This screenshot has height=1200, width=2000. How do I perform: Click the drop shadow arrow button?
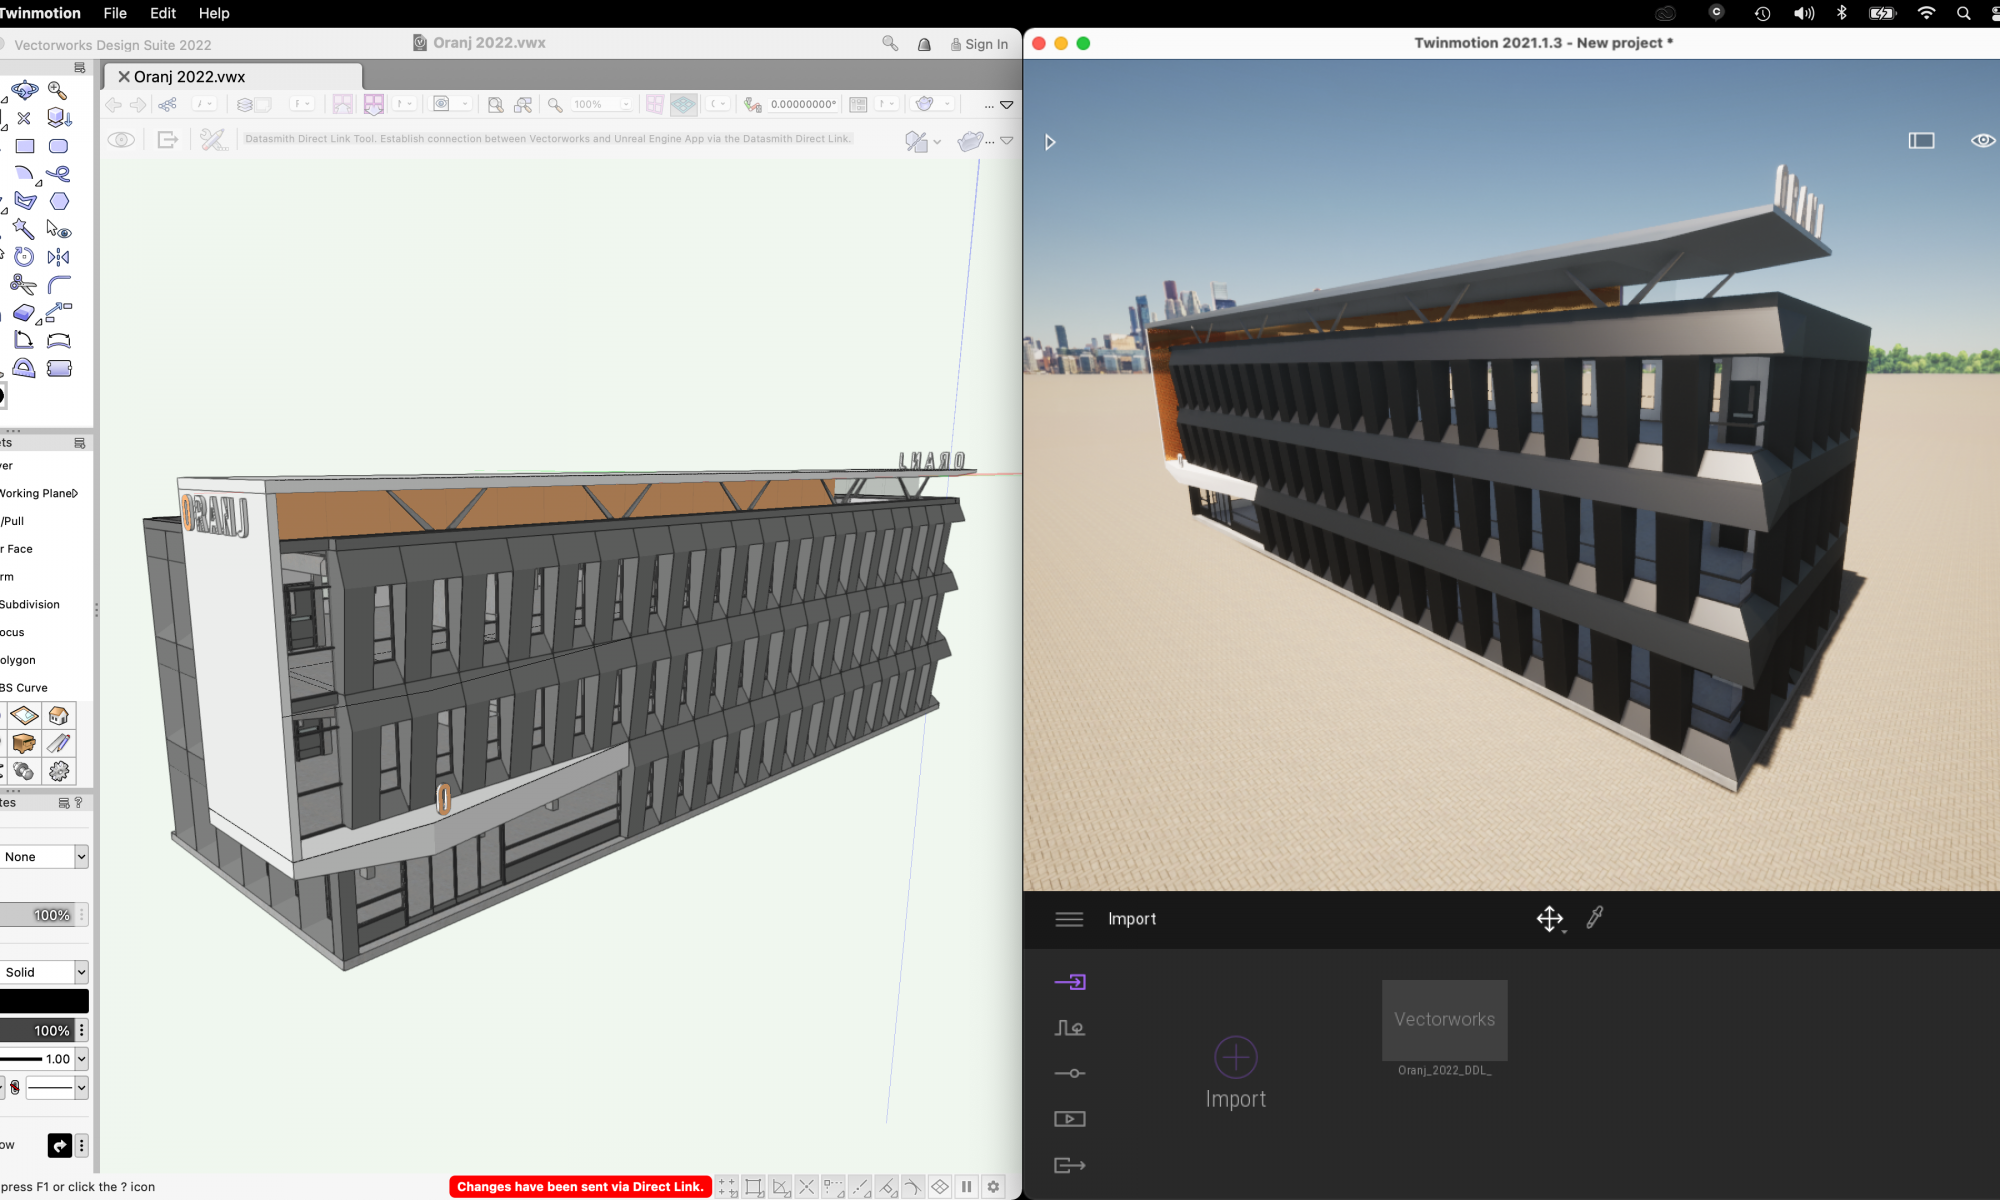[x=60, y=1146]
